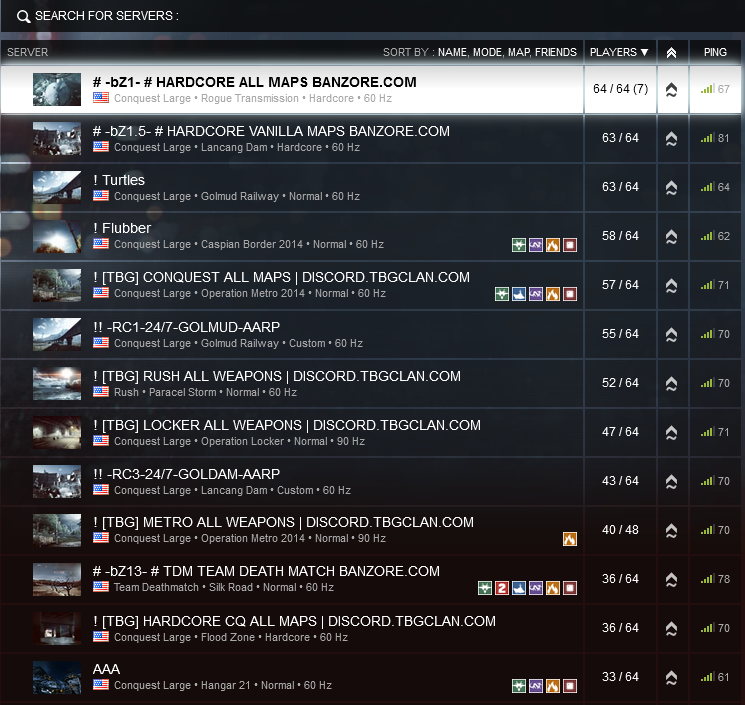
Task: Click boost chevron on TBG Rush All Weapons row
Action: coord(671,383)
